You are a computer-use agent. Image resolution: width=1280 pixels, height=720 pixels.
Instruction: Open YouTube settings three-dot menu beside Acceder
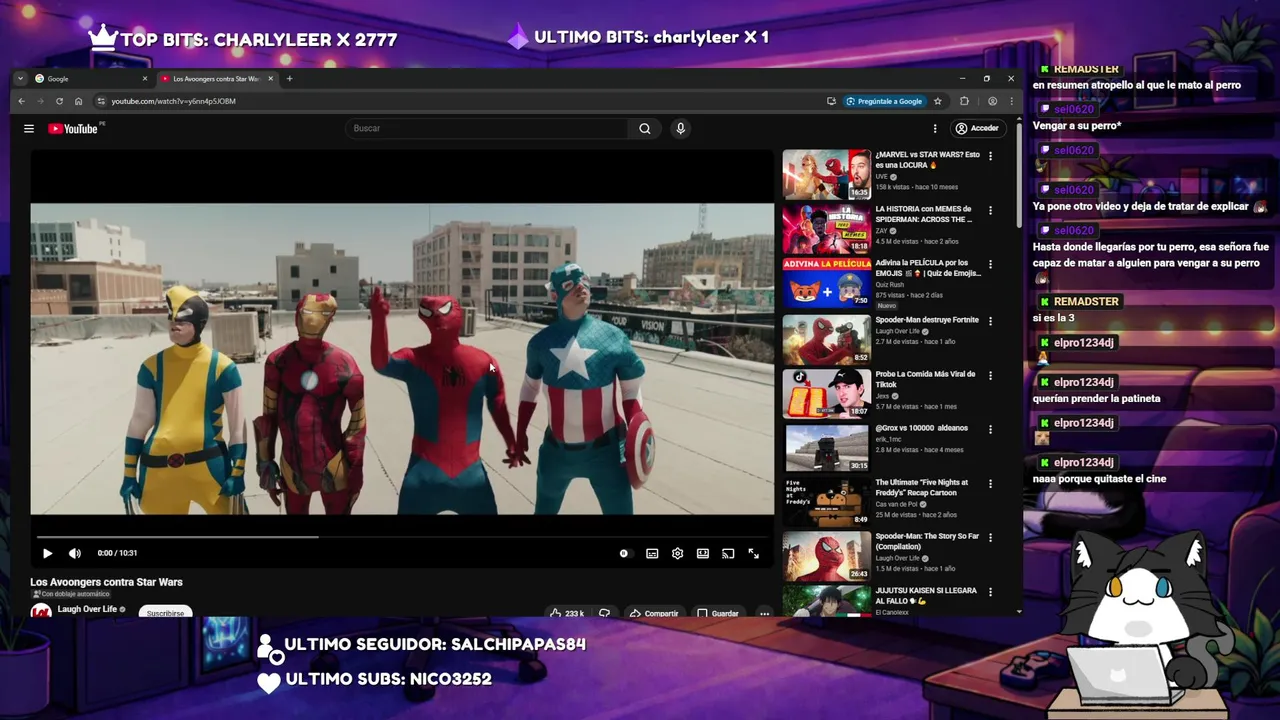pyautogui.click(x=935, y=128)
